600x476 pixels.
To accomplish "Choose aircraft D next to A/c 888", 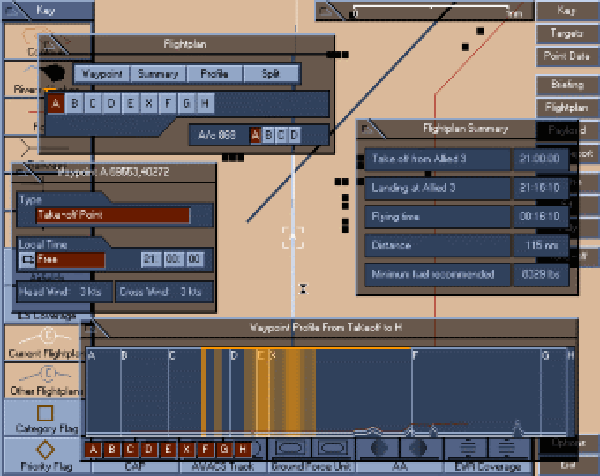I will 294,135.
